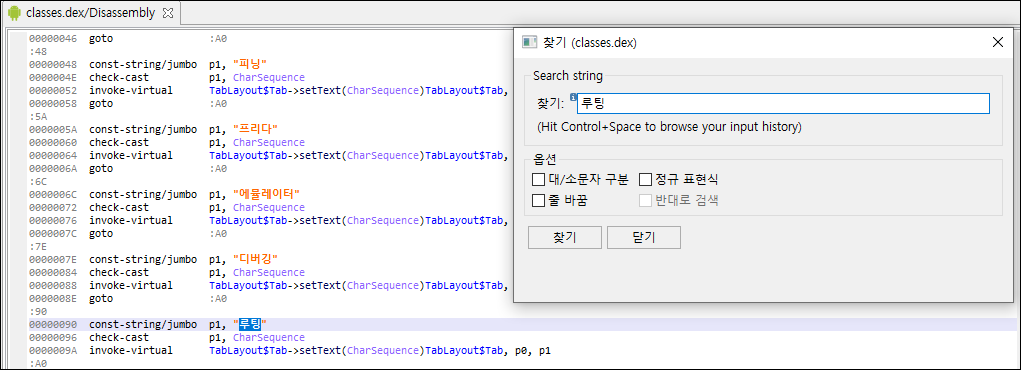The width and height of the screenshot is (1021, 370).
Task: Click goto at address 0000008E
Action: coord(101,298)
